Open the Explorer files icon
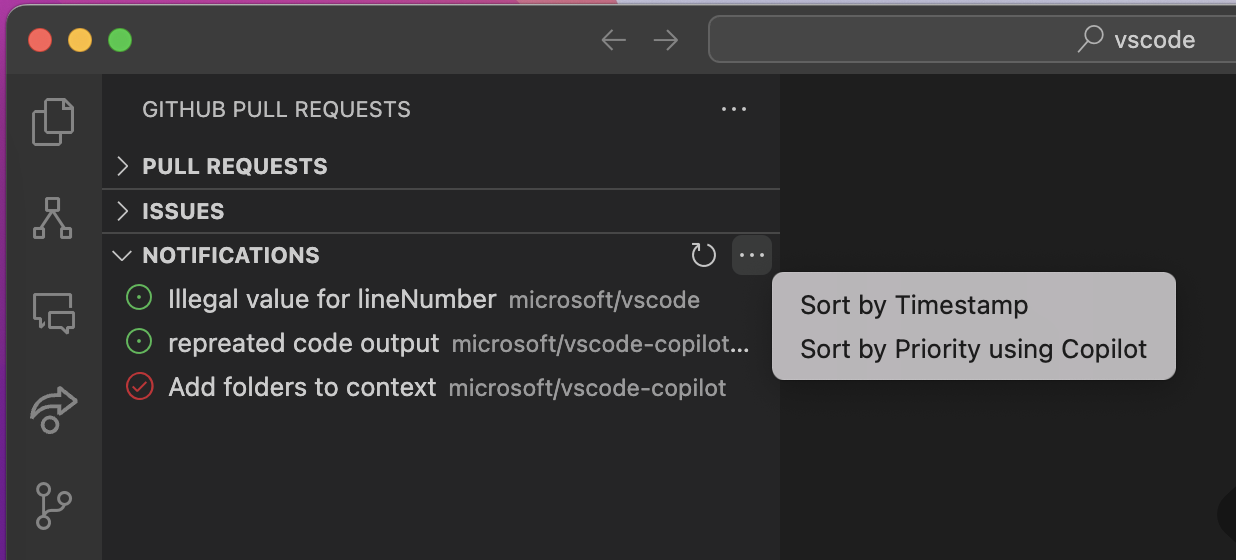The height and width of the screenshot is (560, 1236). 53,122
